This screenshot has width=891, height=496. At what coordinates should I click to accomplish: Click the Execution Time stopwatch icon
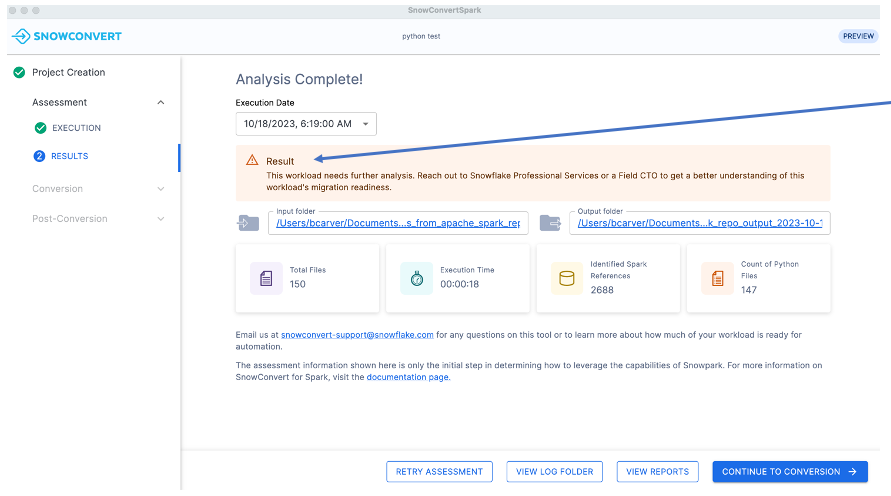(416, 278)
